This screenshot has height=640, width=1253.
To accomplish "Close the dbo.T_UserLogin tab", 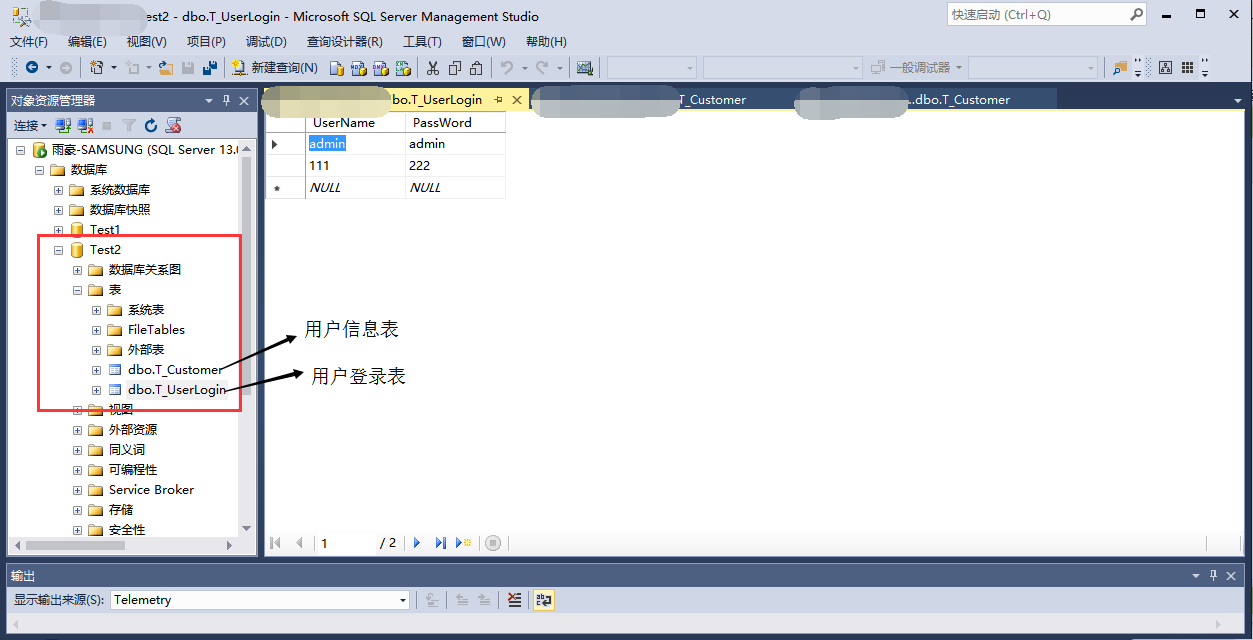I will tap(517, 100).
